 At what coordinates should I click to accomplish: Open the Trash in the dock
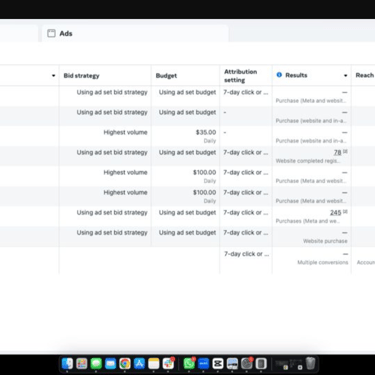coord(310,363)
